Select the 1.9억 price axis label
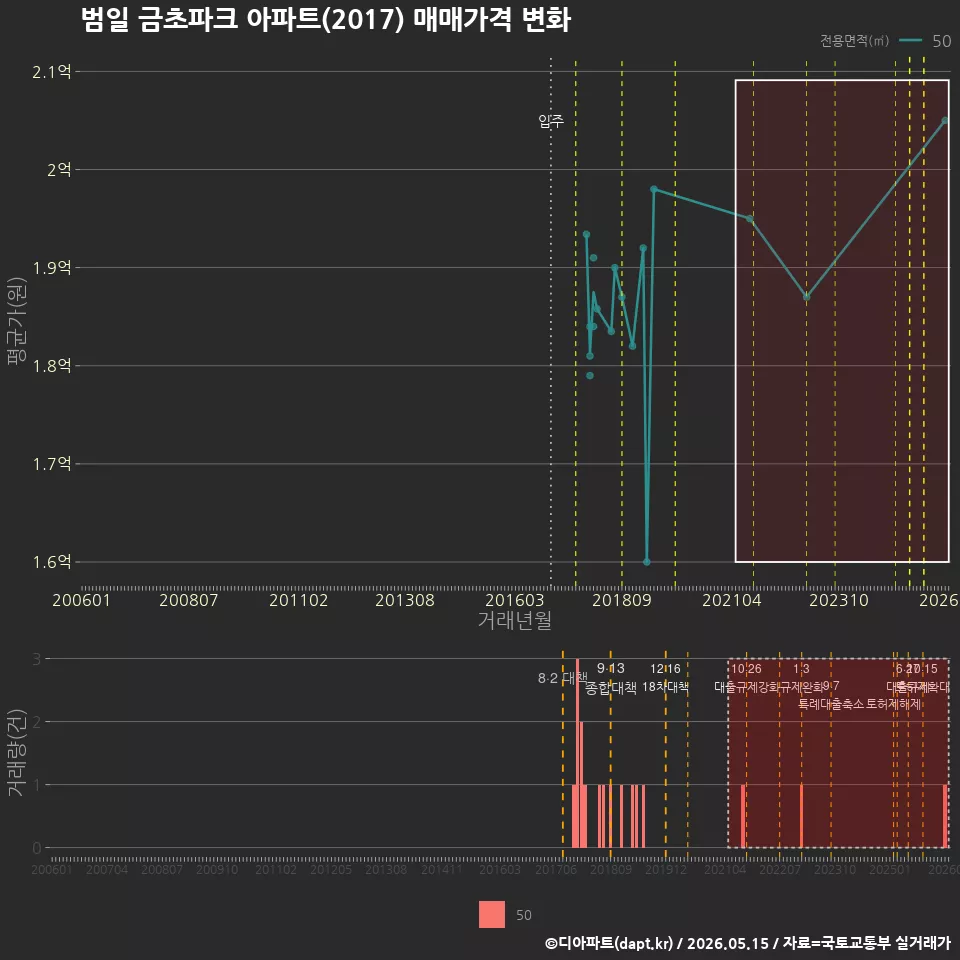Viewport: 960px width, 960px height. (52, 268)
